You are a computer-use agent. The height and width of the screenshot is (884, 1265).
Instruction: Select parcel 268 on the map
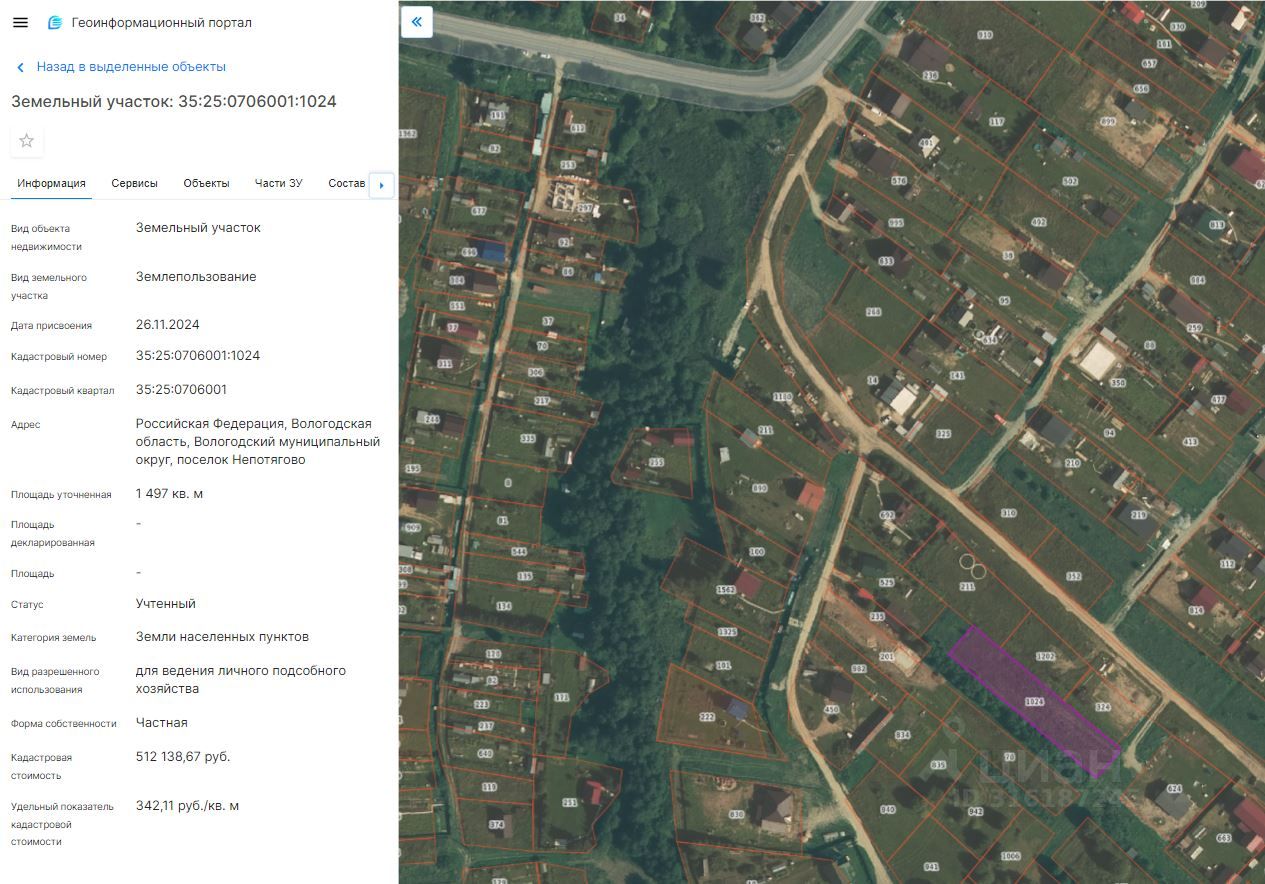point(873,312)
